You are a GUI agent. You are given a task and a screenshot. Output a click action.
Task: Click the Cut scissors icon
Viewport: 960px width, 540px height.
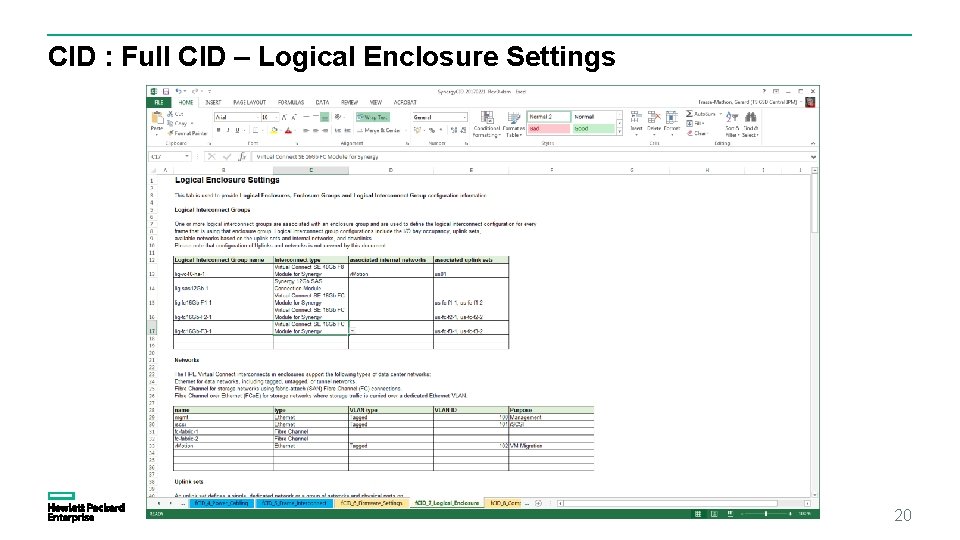170,114
